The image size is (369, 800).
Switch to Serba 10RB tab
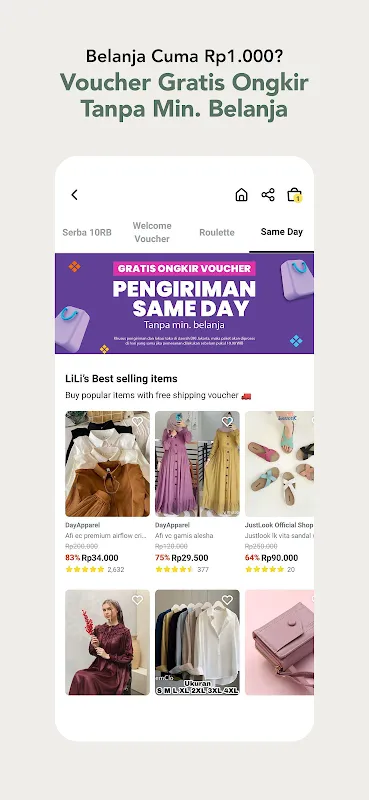[87, 232]
